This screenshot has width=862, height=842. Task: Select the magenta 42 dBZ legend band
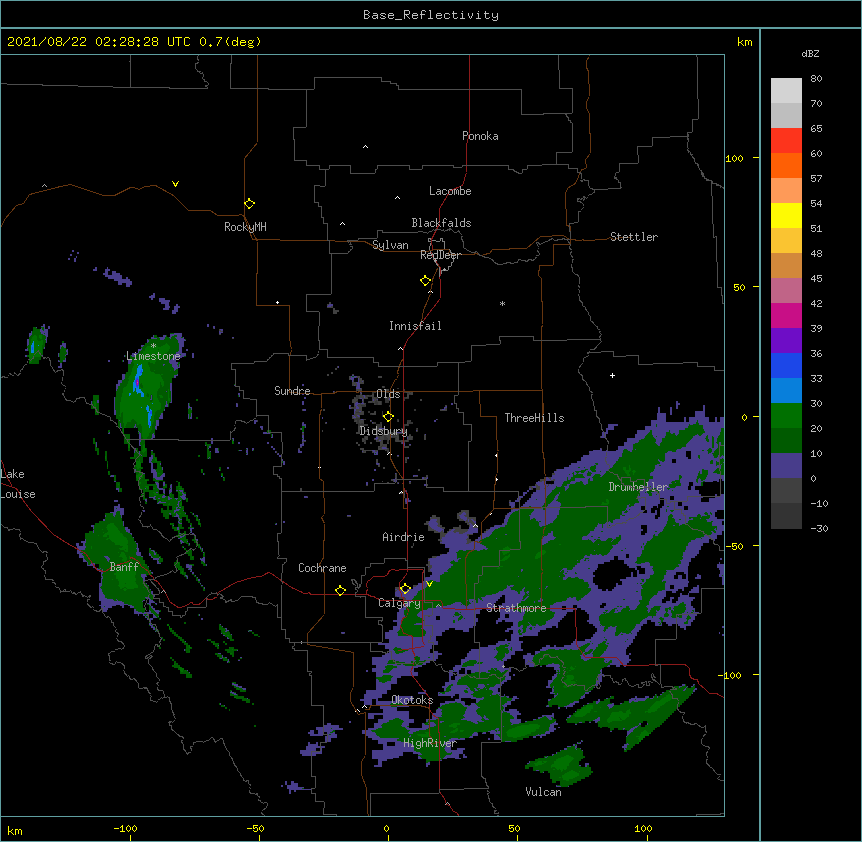(786, 315)
